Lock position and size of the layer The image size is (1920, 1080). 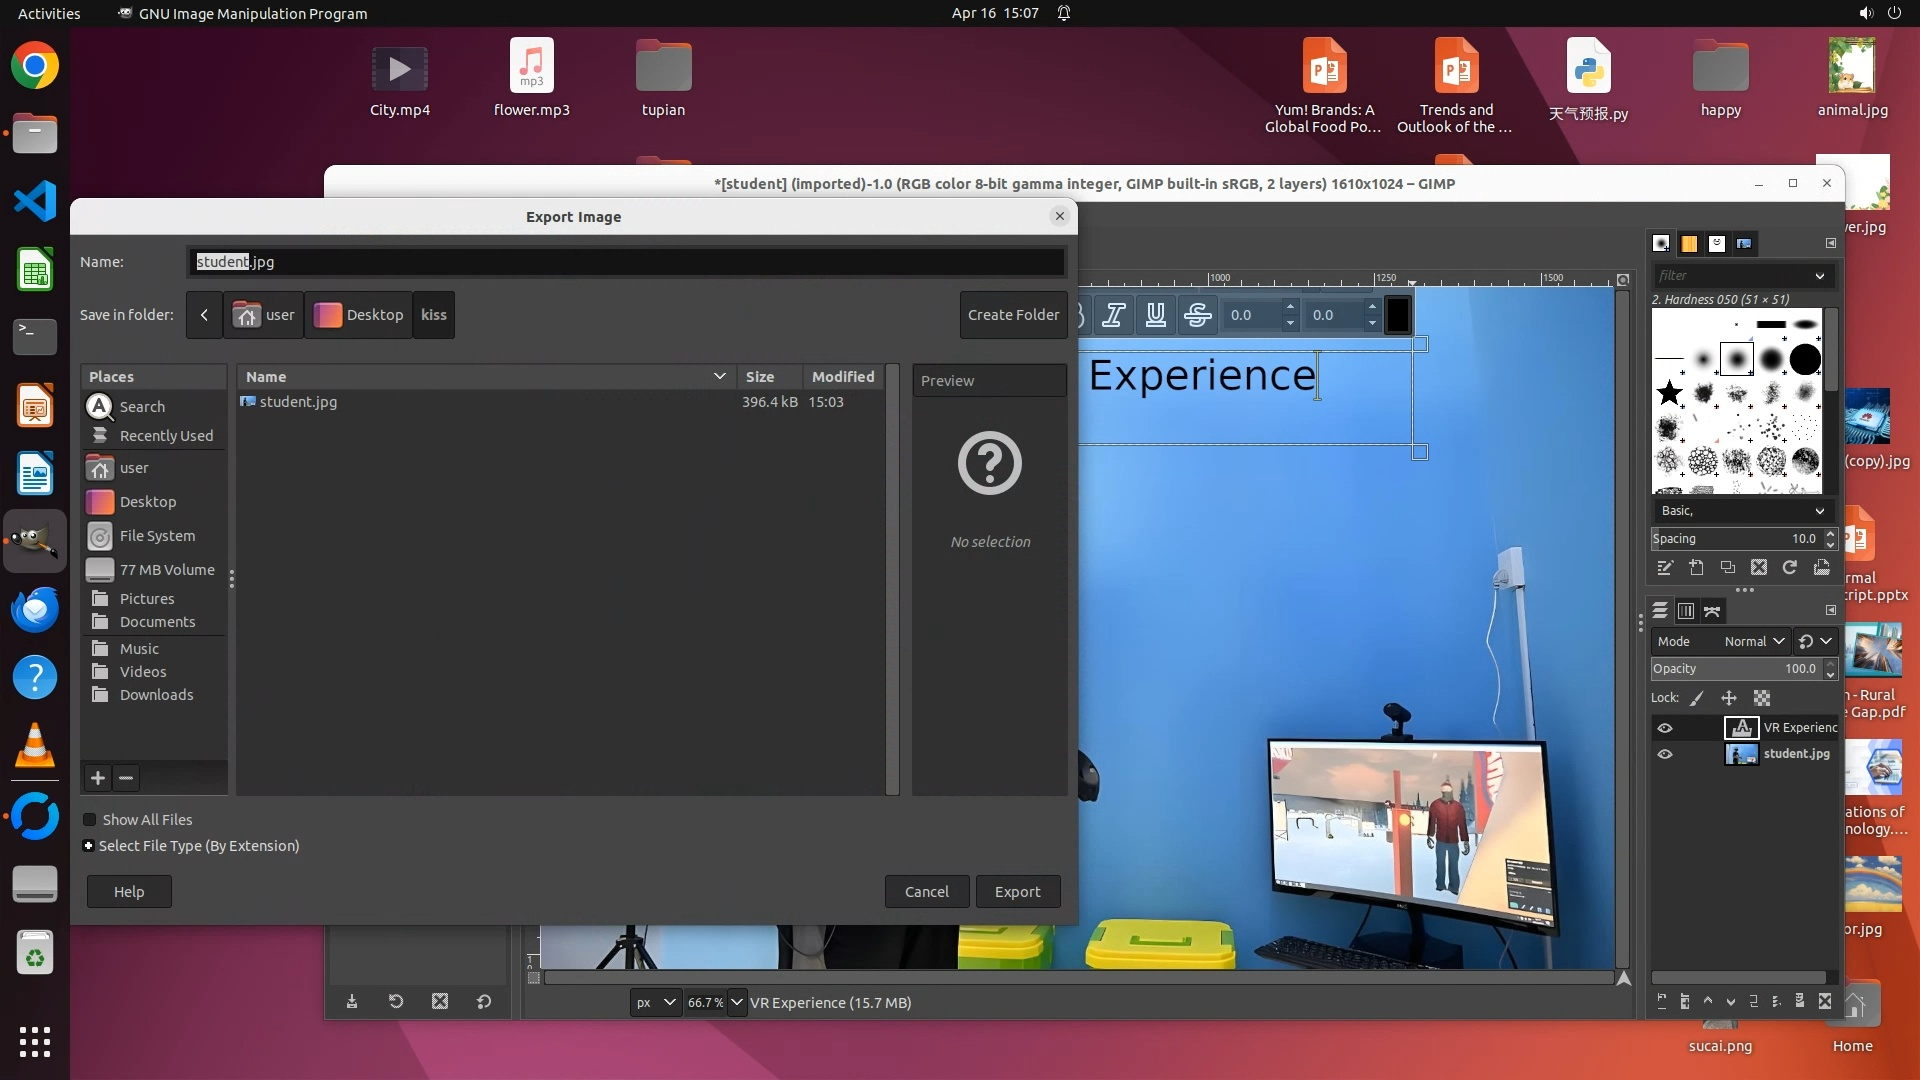1729,698
